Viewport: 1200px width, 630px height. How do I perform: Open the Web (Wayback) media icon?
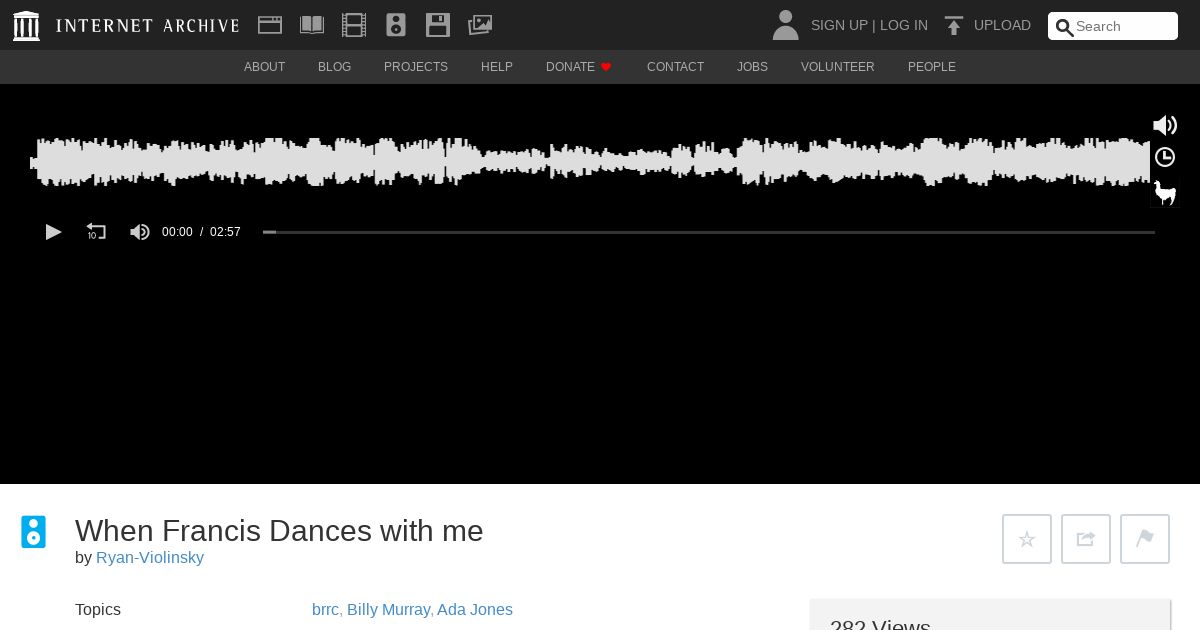click(270, 25)
